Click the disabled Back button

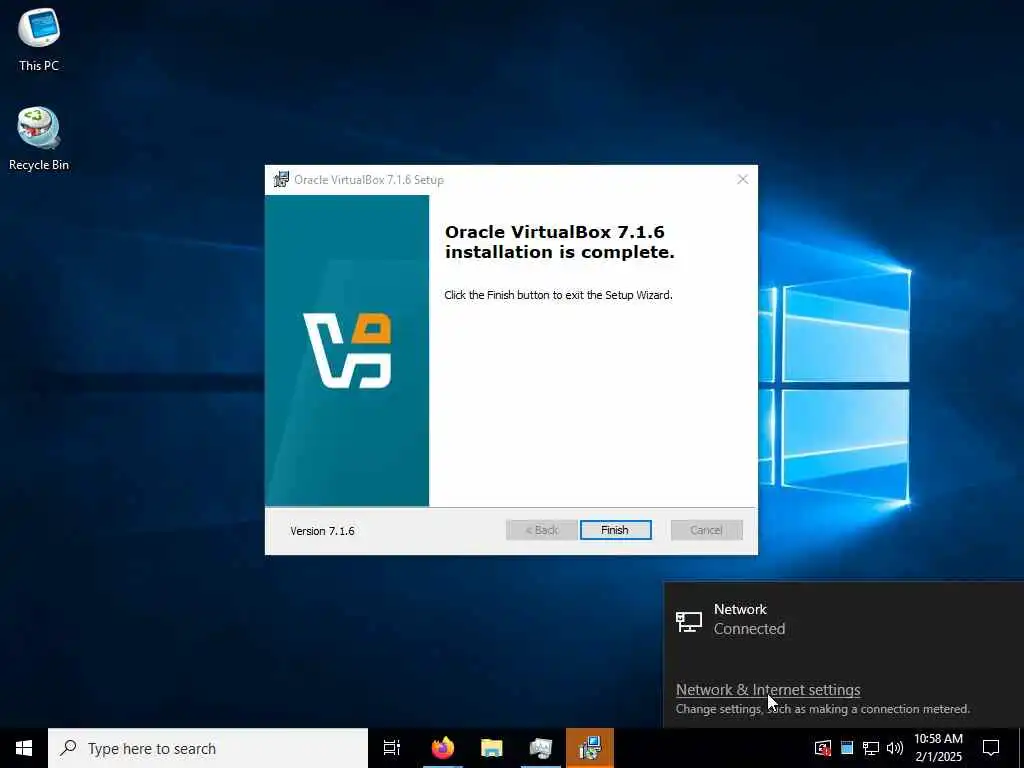(541, 530)
